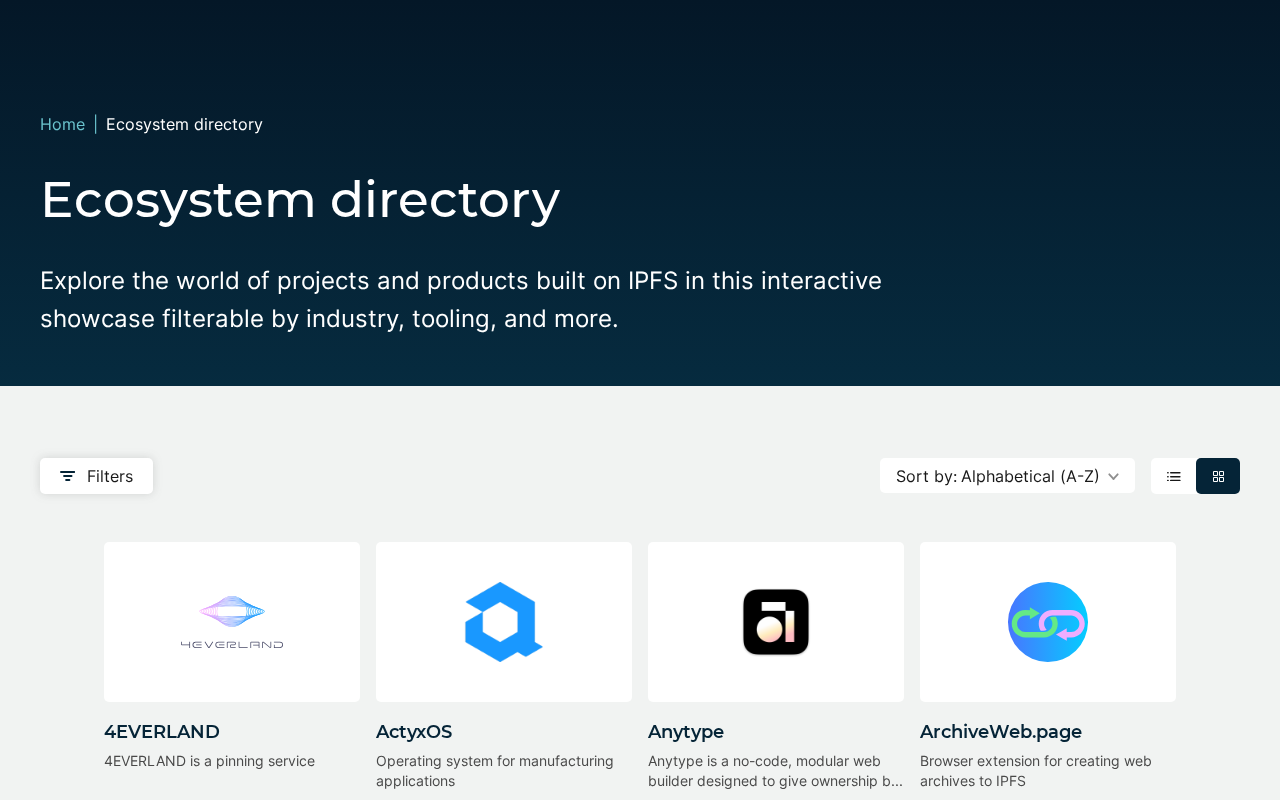
Task: Open the Anytype logo card
Action: [776, 622]
